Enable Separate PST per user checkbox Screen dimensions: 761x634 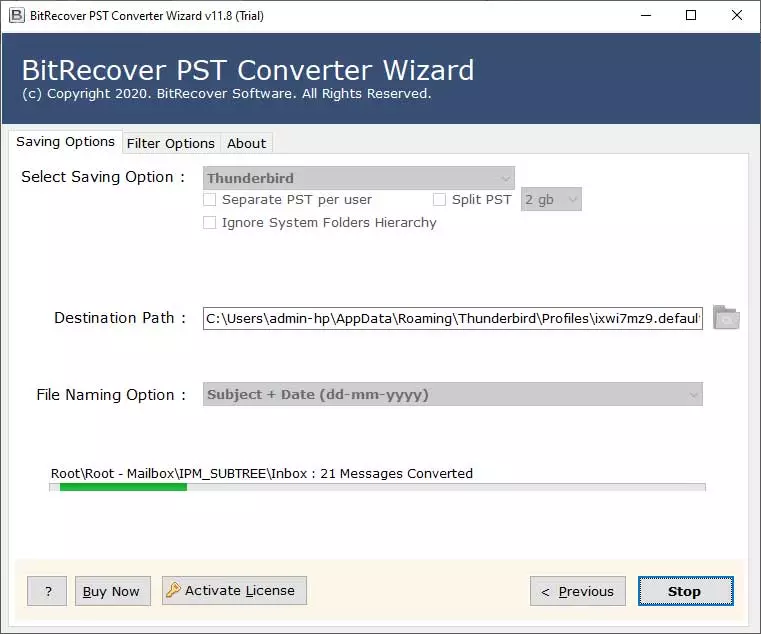point(210,200)
